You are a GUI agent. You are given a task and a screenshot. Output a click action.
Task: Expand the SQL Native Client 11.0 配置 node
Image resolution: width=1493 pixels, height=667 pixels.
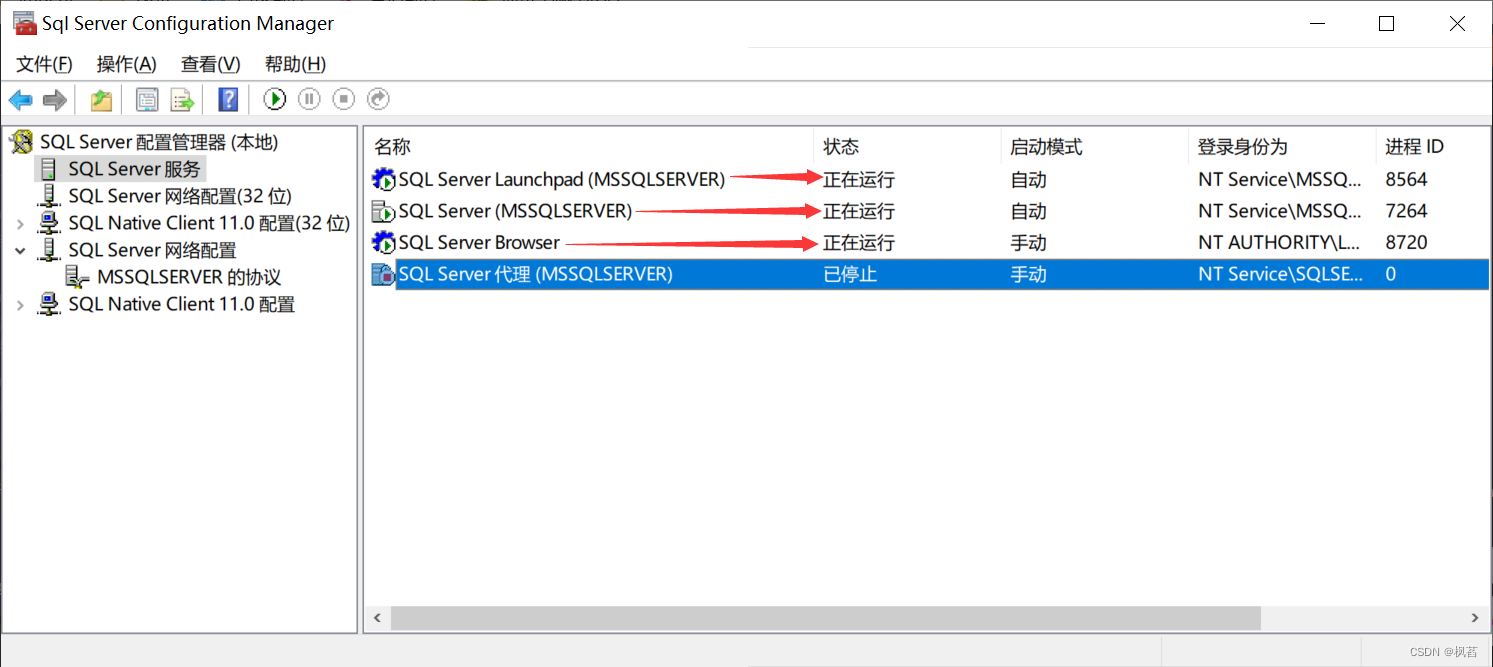click(20, 305)
